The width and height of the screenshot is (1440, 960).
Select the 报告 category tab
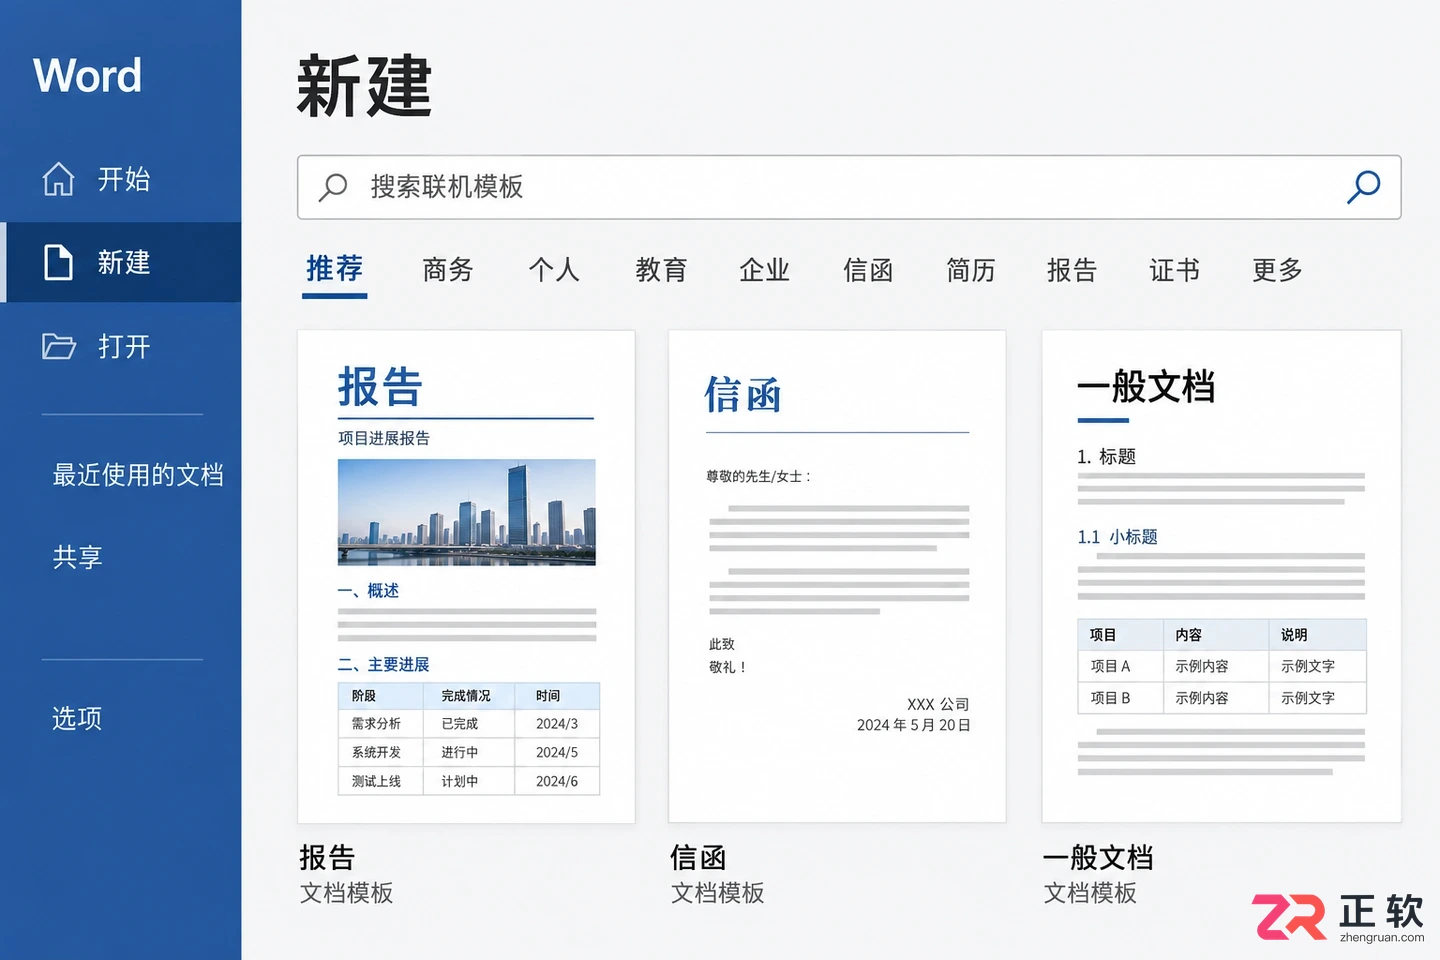pyautogui.click(x=1072, y=270)
